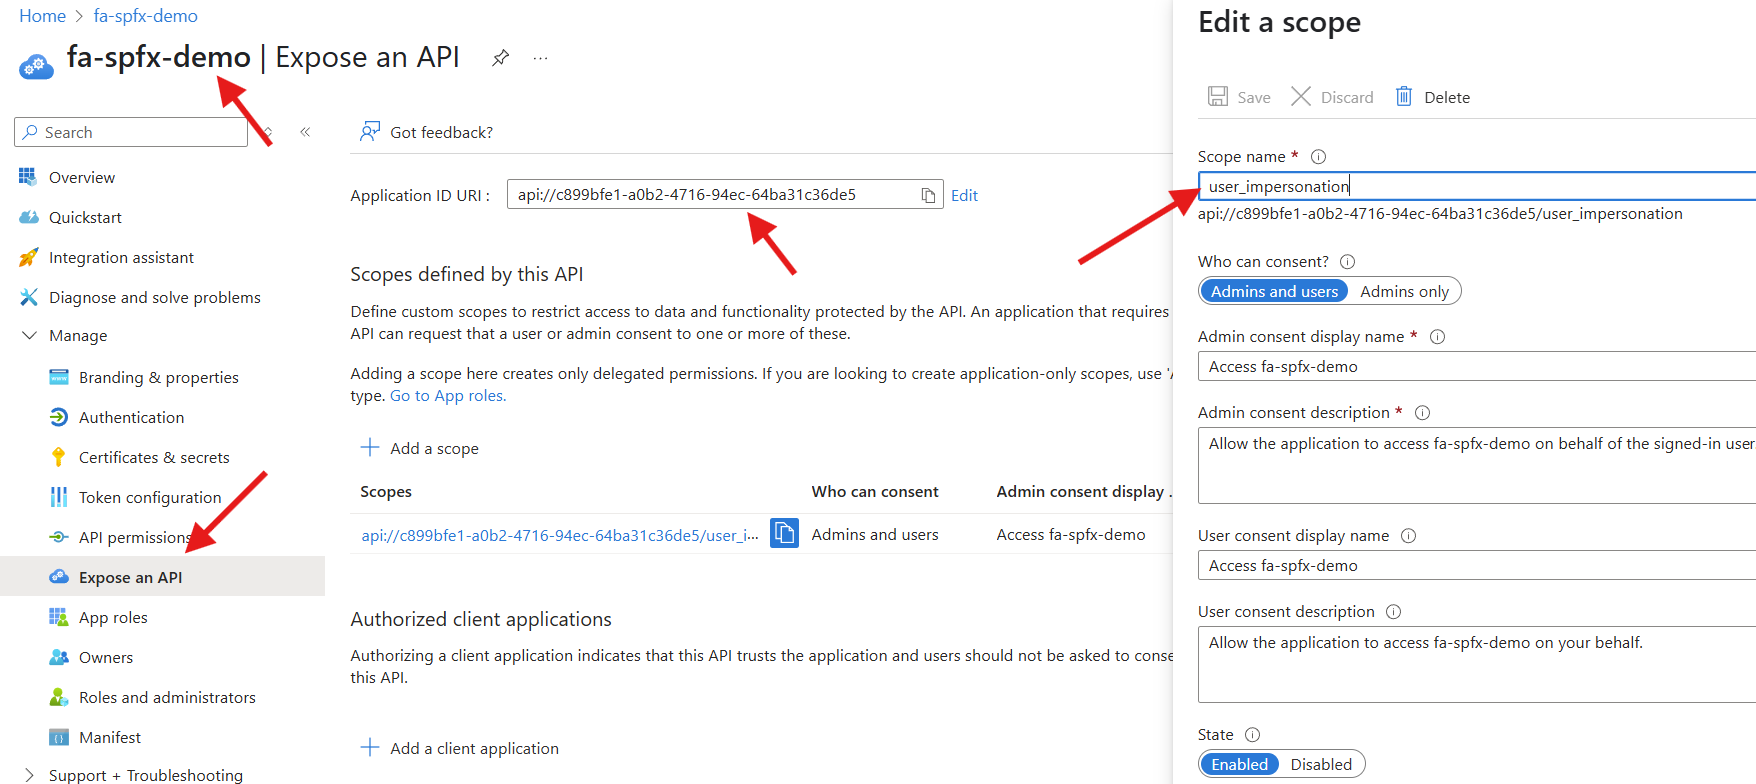Click the Who can consent column header
This screenshot has width=1756, height=784.
[x=875, y=491]
